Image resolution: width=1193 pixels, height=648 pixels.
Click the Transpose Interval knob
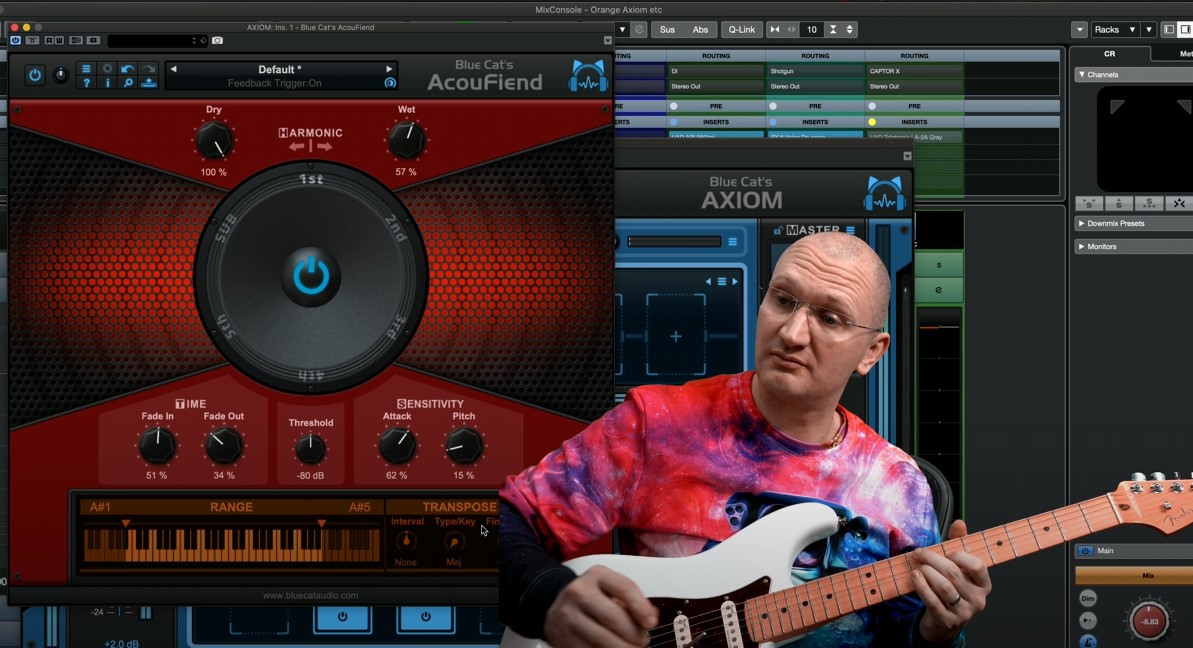point(406,542)
